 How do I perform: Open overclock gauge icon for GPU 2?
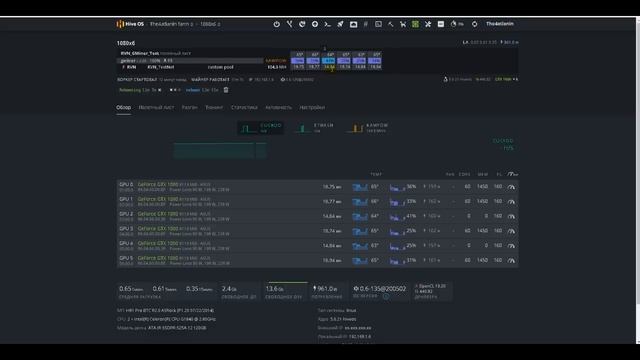(511, 216)
